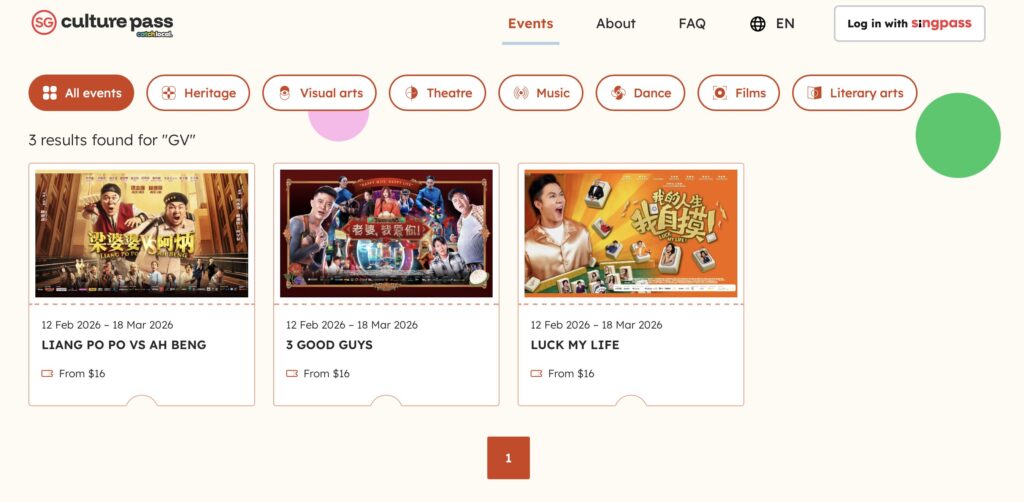Choose the Theatre filter icon
The height and width of the screenshot is (502, 1024).
pyautogui.click(x=411, y=93)
